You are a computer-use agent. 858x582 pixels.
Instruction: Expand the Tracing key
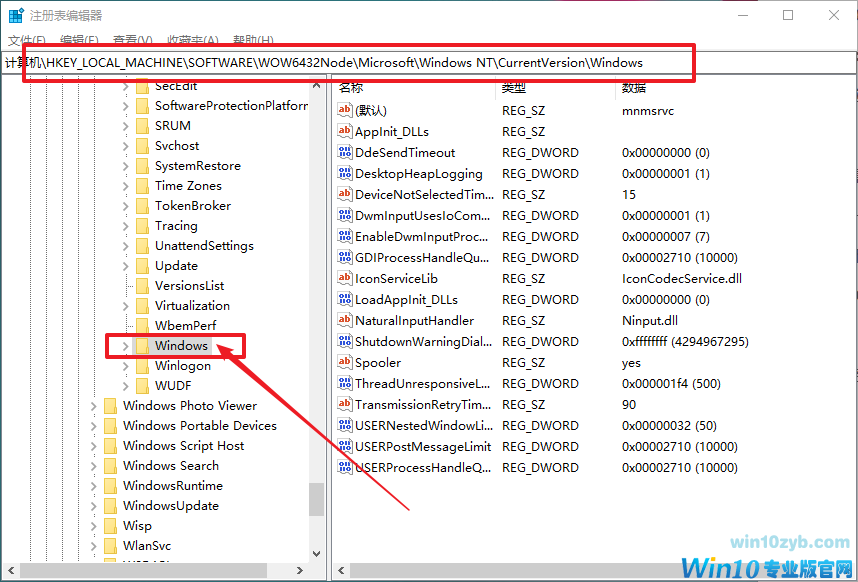coord(125,226)
